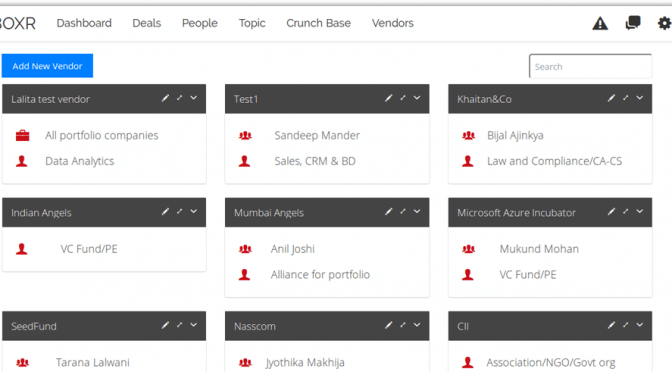672x372 pixels.
Task: Go to the Dashboard menu
Action: point(84,23)
